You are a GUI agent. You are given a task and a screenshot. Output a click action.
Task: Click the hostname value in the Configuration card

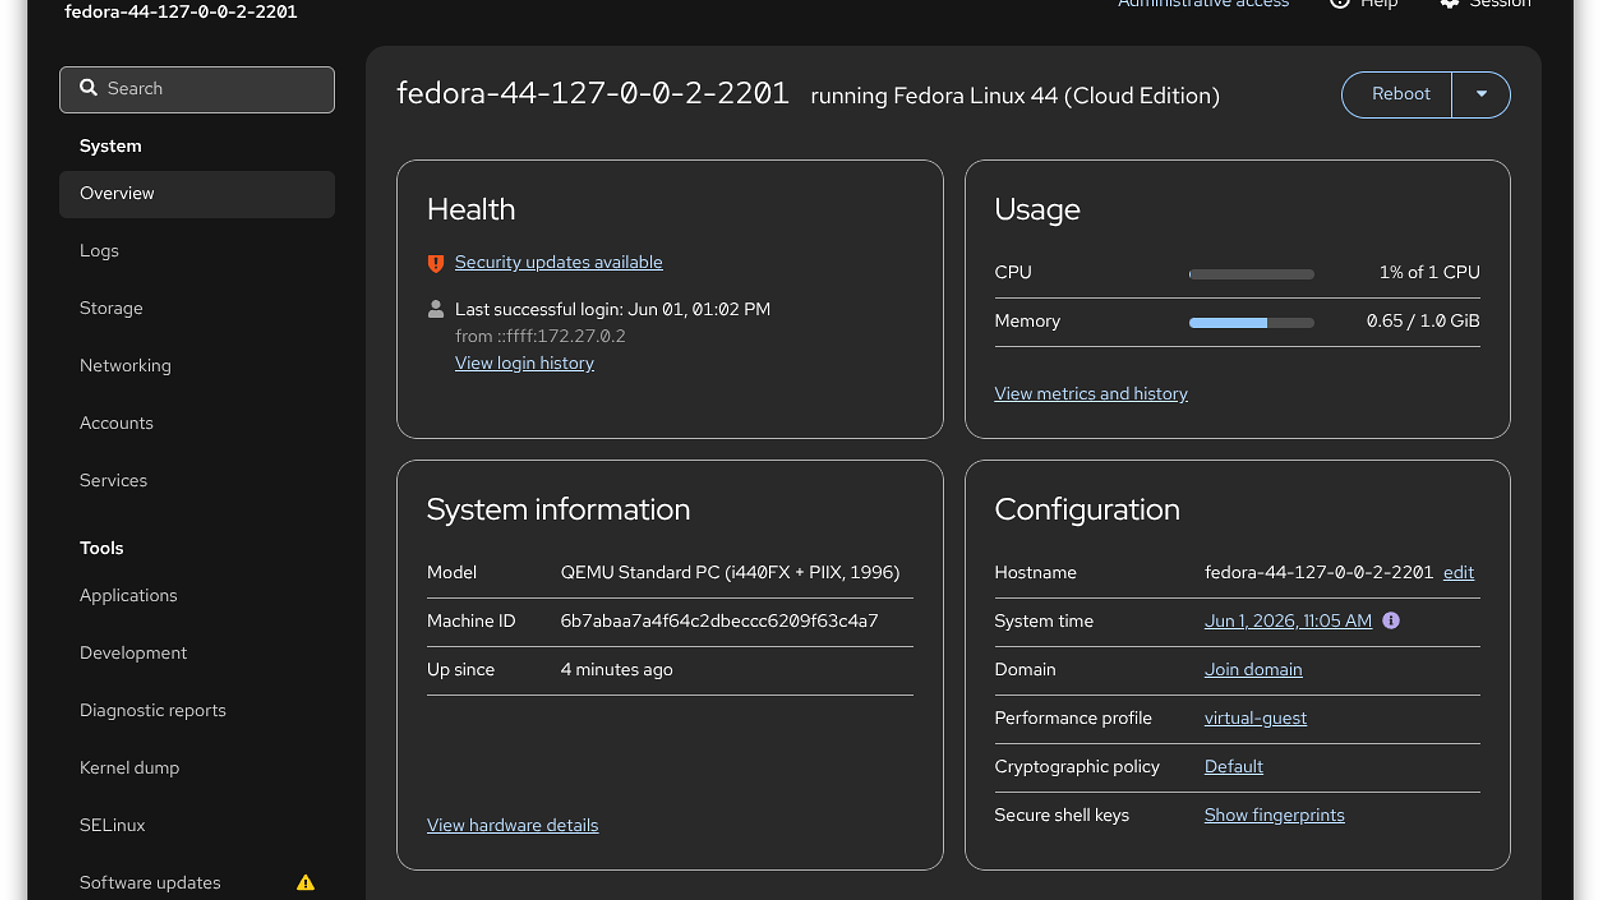[1318, 572]
